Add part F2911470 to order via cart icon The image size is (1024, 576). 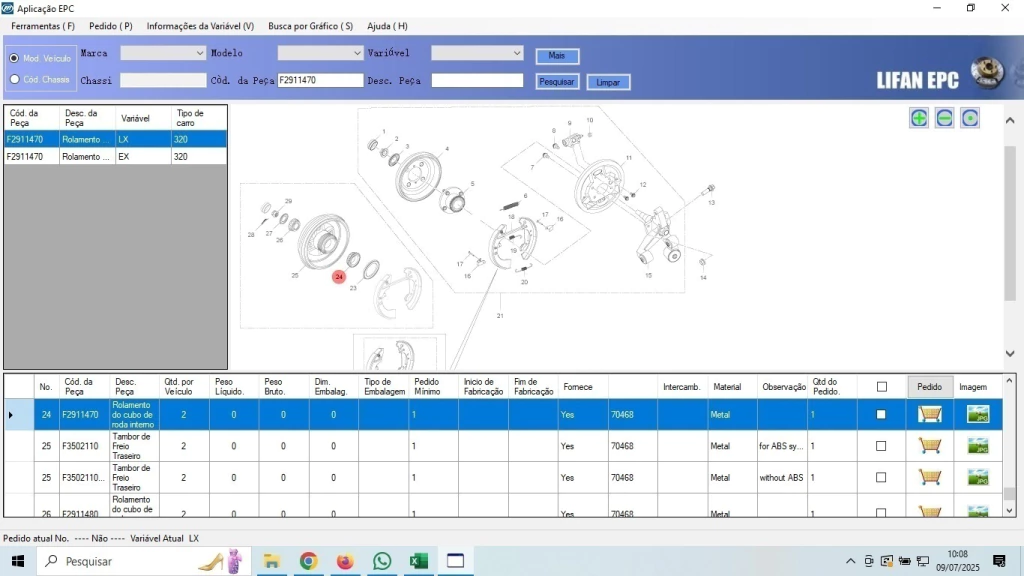point(929,415)
